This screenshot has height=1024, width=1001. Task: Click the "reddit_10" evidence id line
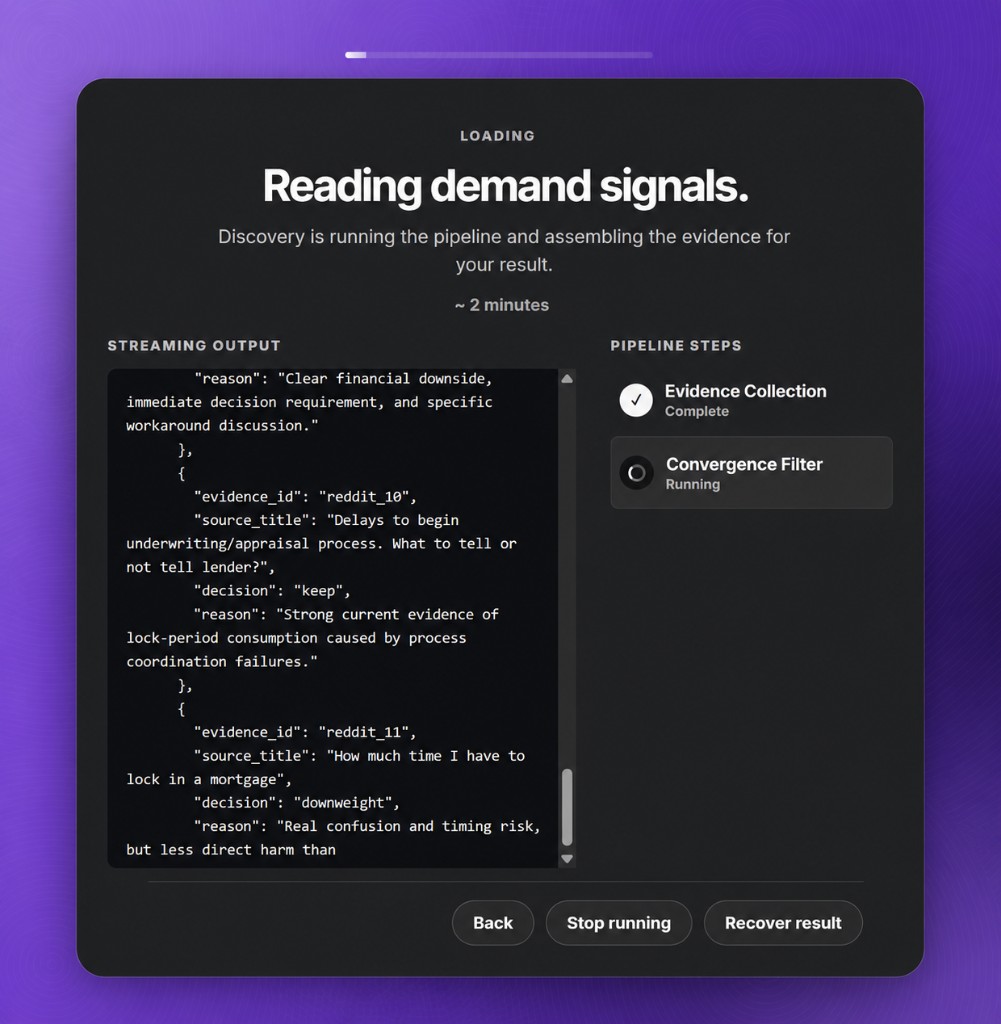click(305, 496)
